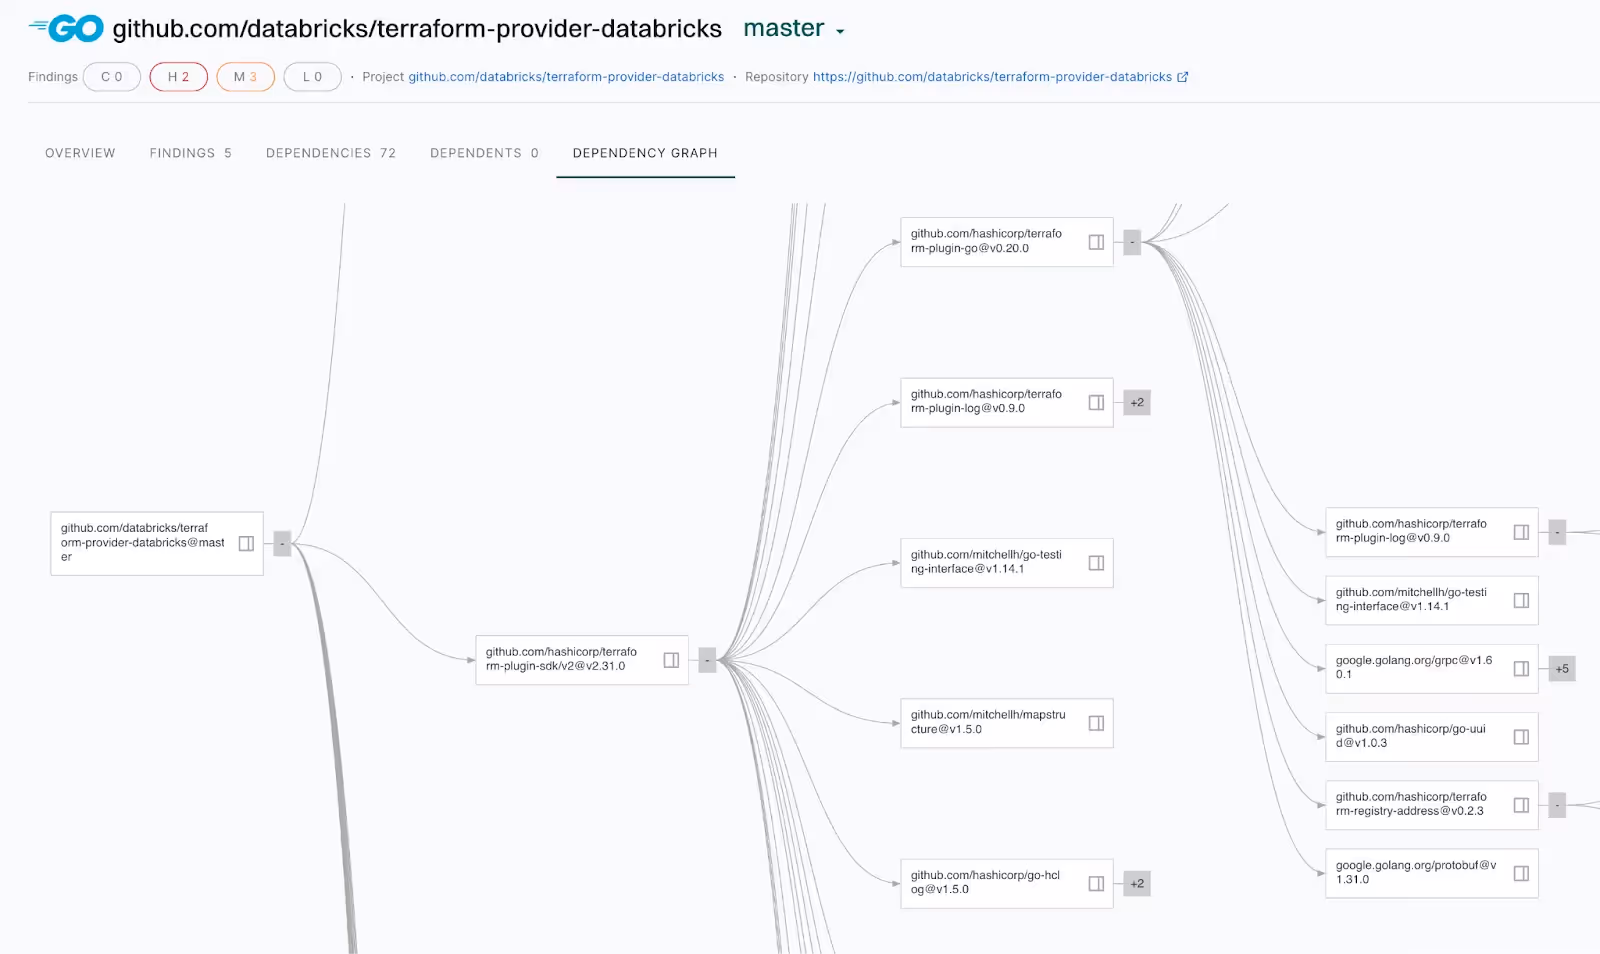Collapse children of terraform-plugin-sdk/v2 node
Image resolution: width=1600 pixels, height=954 pixels.
707,660
